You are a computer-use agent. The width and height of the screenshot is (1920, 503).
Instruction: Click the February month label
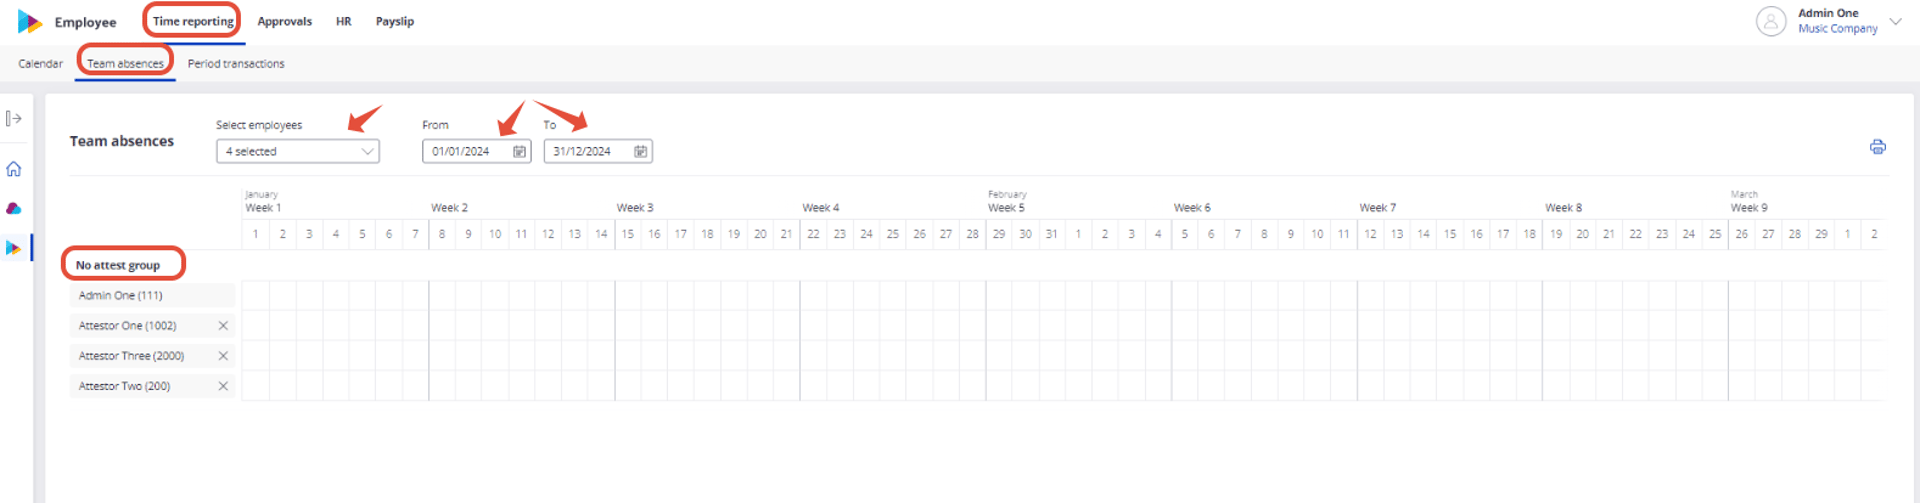1007,195
